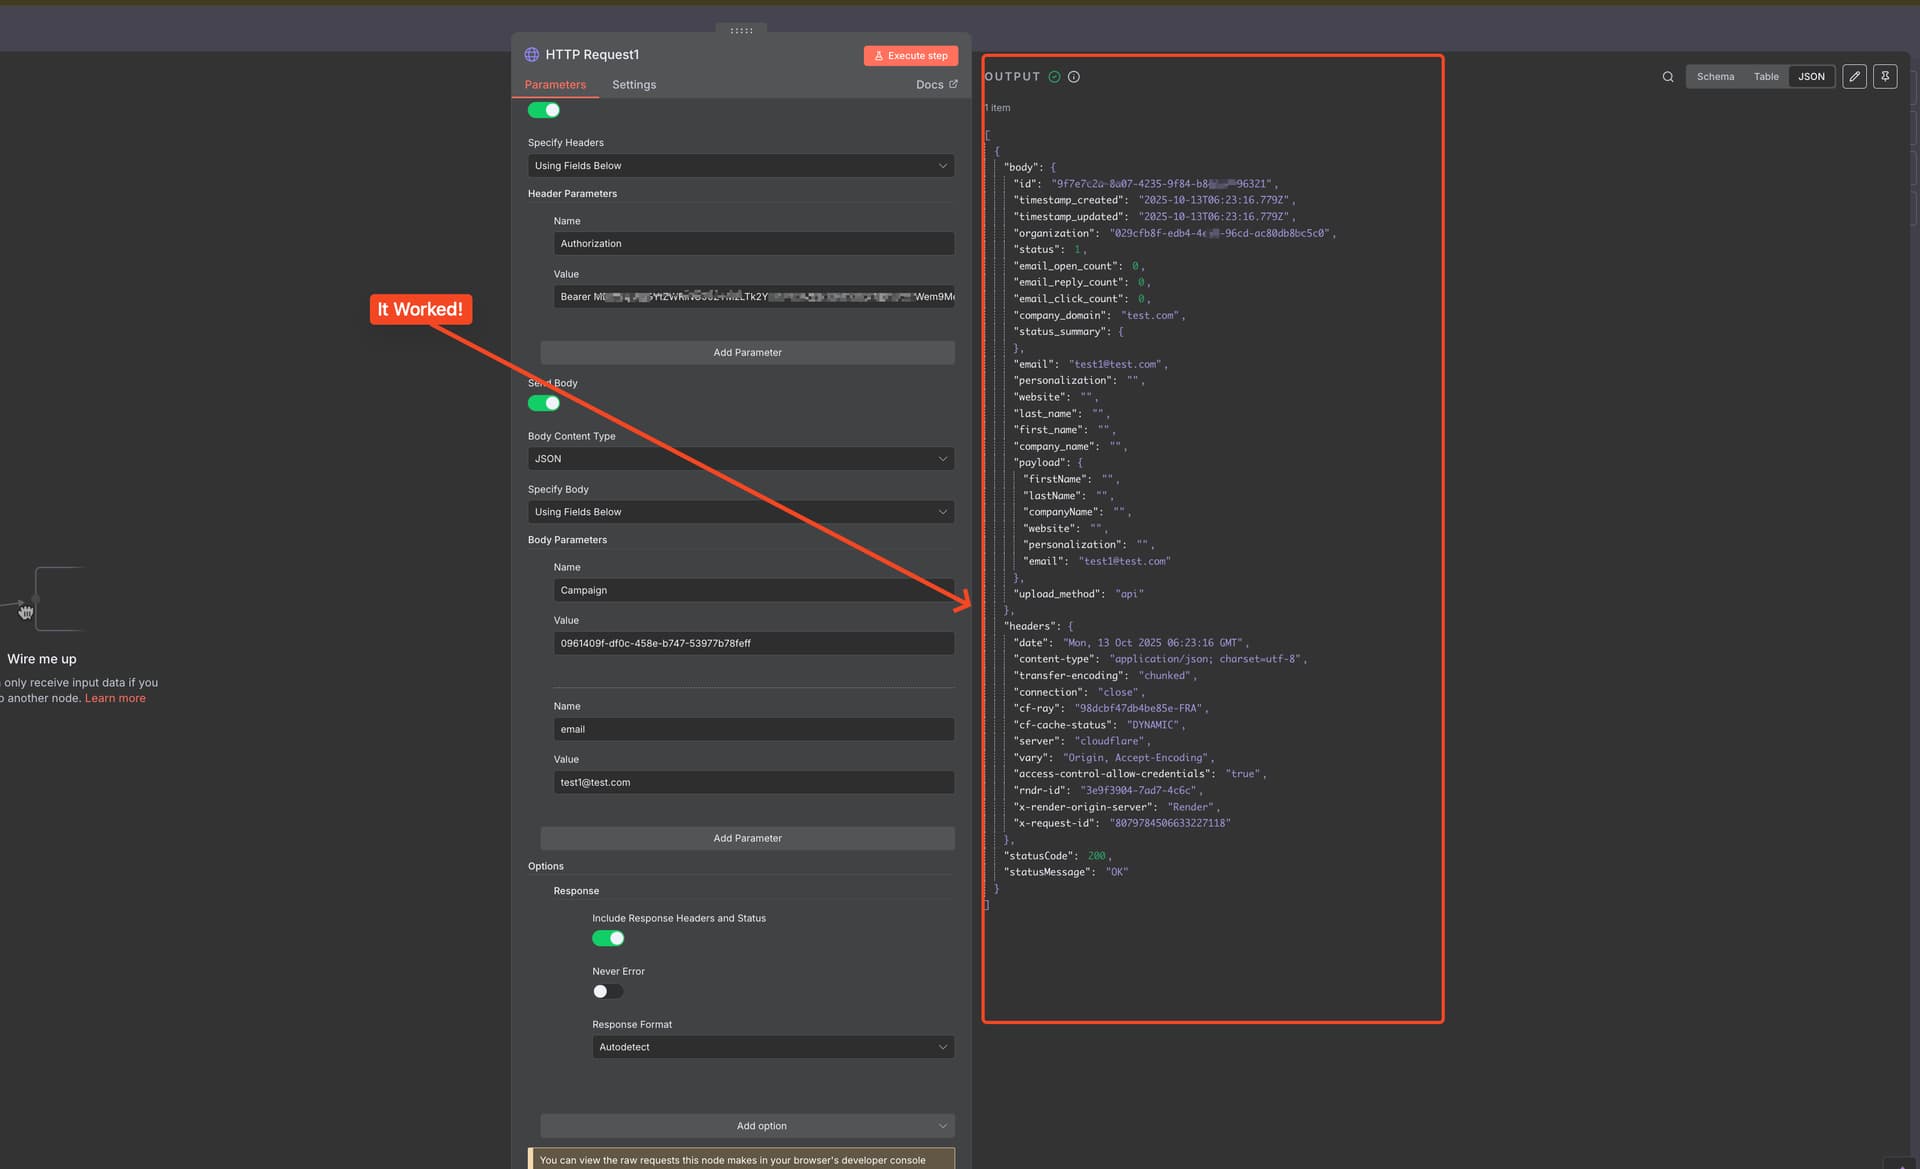Click the pencil edit output icon
The width and height of the screenshot is (1920, 1169).
coord(1854,77)
